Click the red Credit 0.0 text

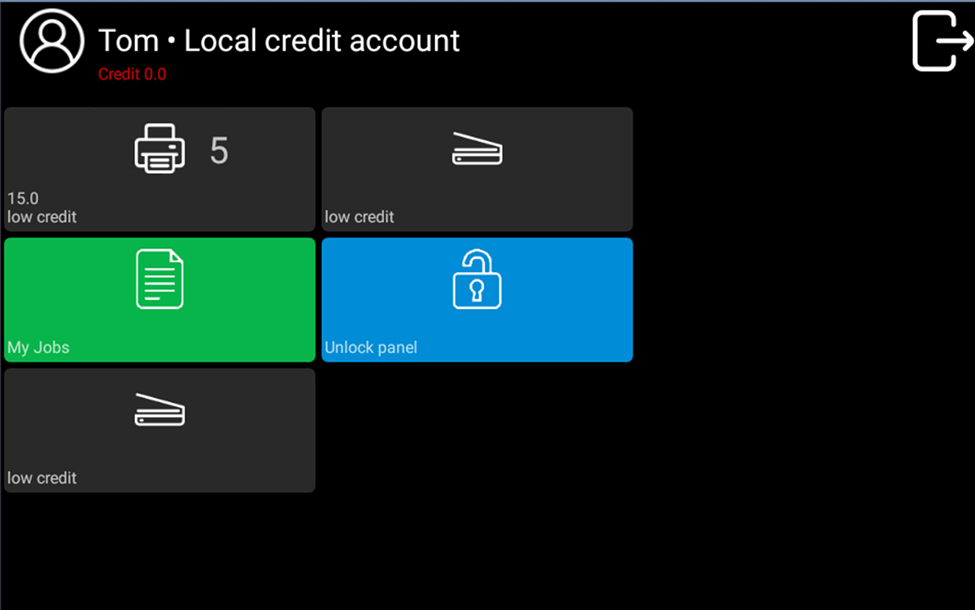pos(132,74)
